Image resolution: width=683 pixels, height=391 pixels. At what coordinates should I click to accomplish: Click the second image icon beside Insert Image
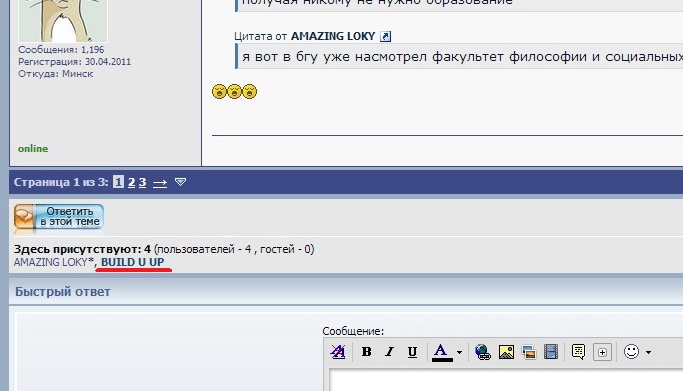click(529, 352)
